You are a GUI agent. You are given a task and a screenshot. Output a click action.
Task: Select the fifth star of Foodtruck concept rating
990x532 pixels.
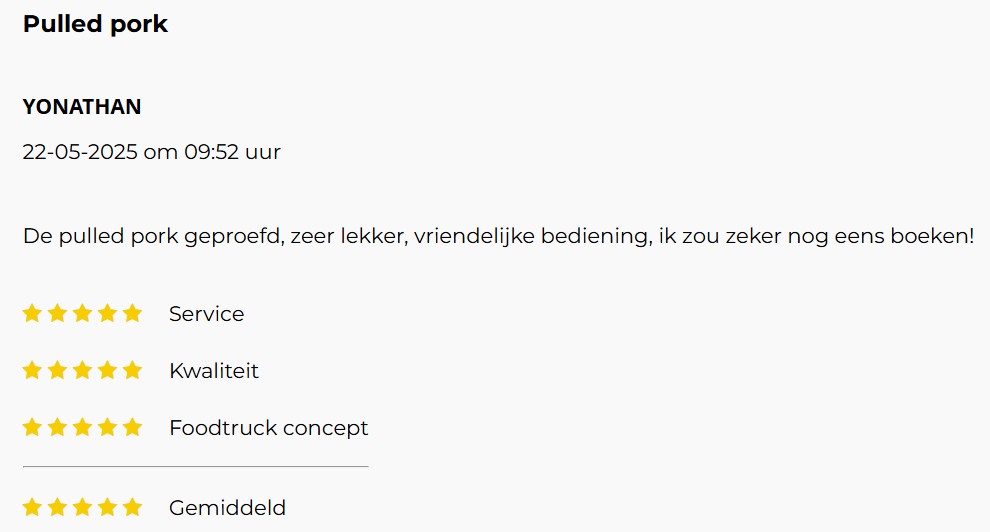coord(133,427)
